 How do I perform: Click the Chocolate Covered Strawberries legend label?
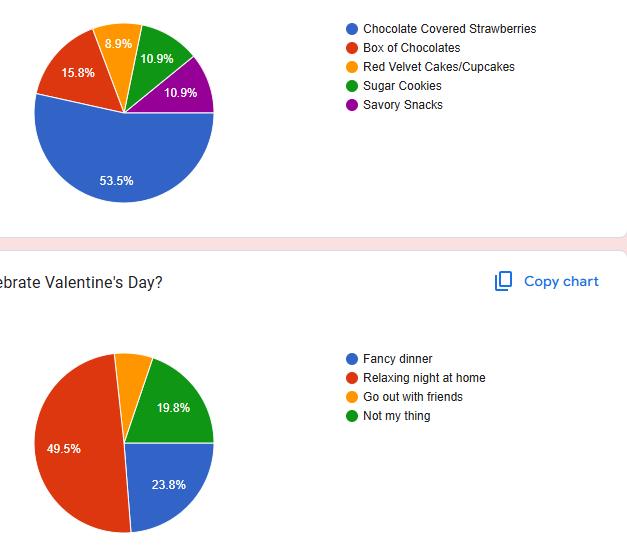[449, 29]
